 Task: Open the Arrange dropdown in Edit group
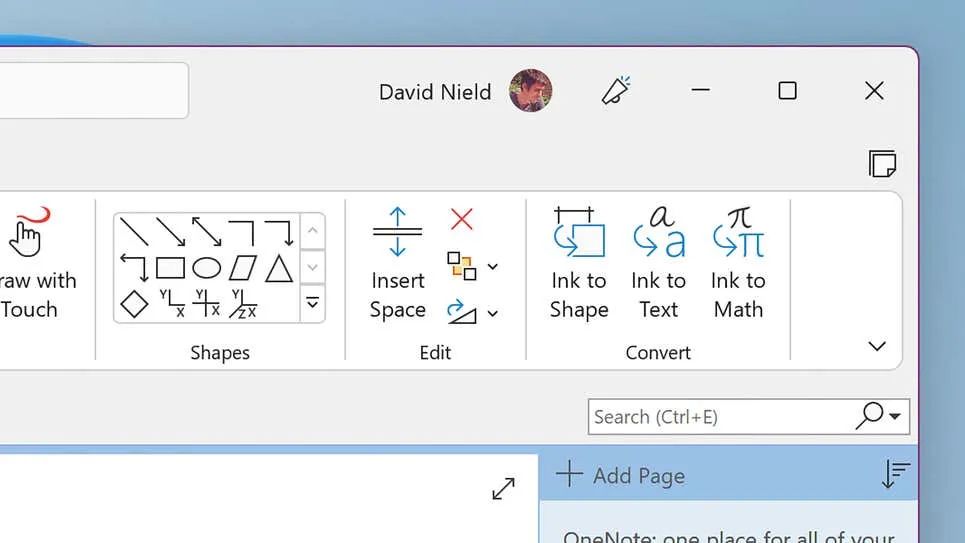[x=492, y=267]
